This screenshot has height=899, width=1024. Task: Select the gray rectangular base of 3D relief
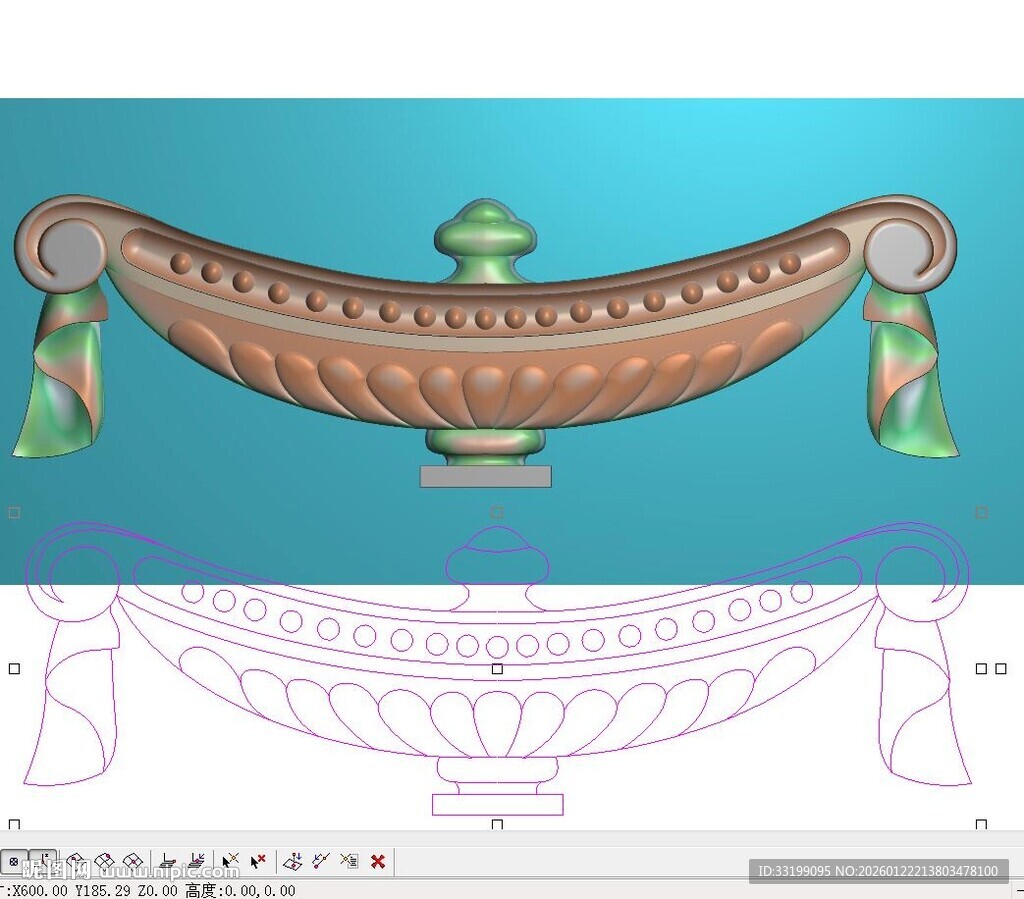(485, 476)
